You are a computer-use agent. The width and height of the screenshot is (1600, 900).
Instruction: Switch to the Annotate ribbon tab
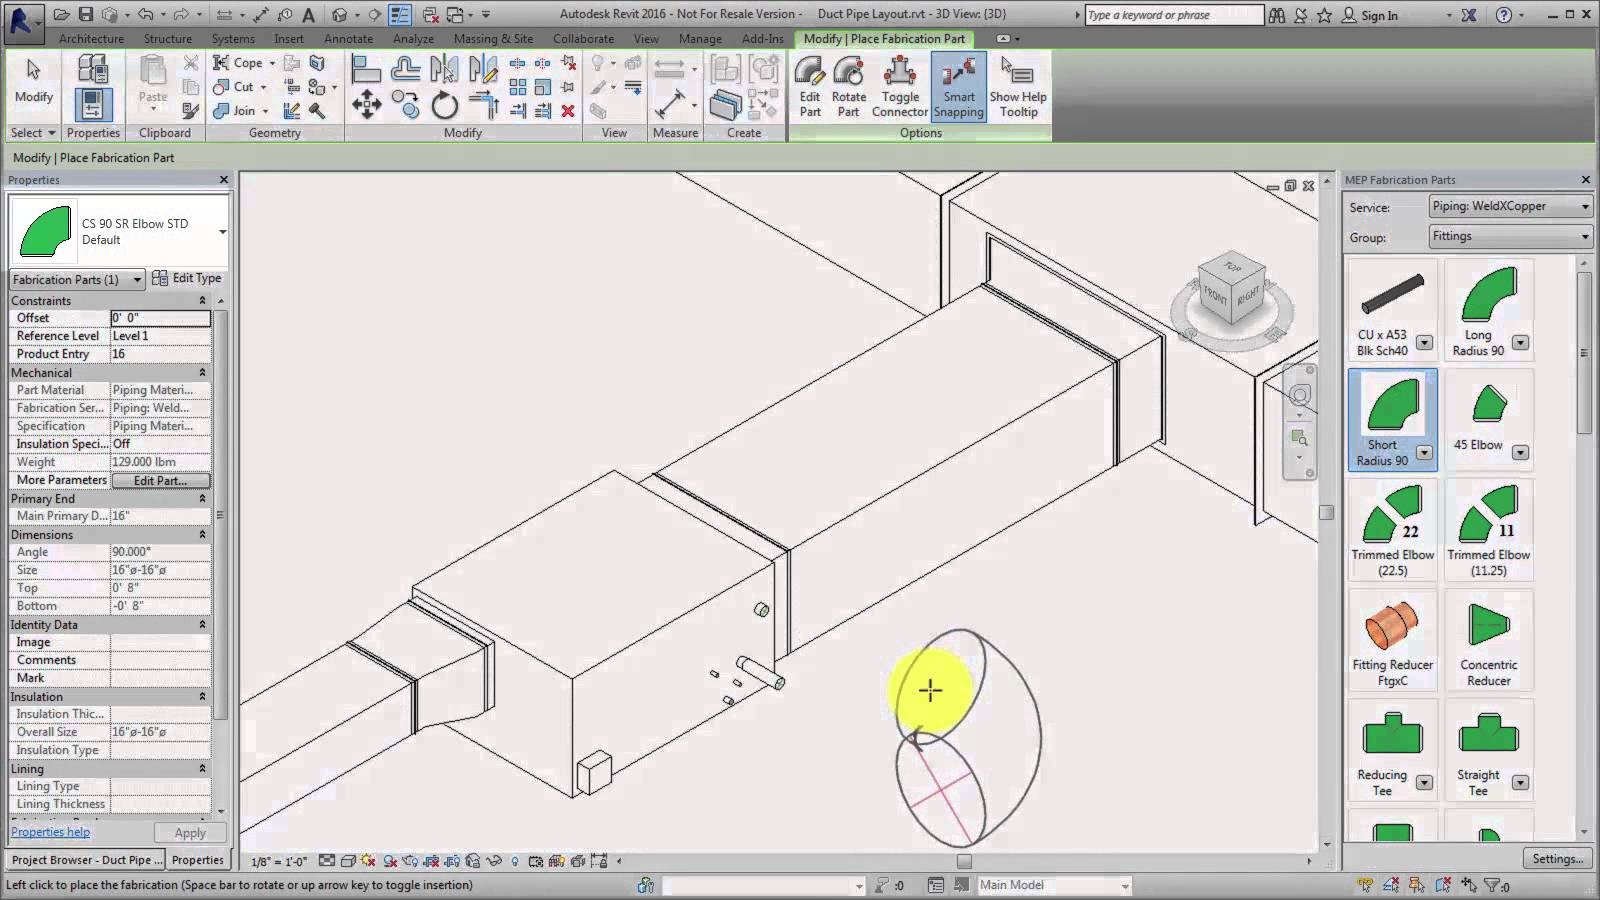click(348, 39)
